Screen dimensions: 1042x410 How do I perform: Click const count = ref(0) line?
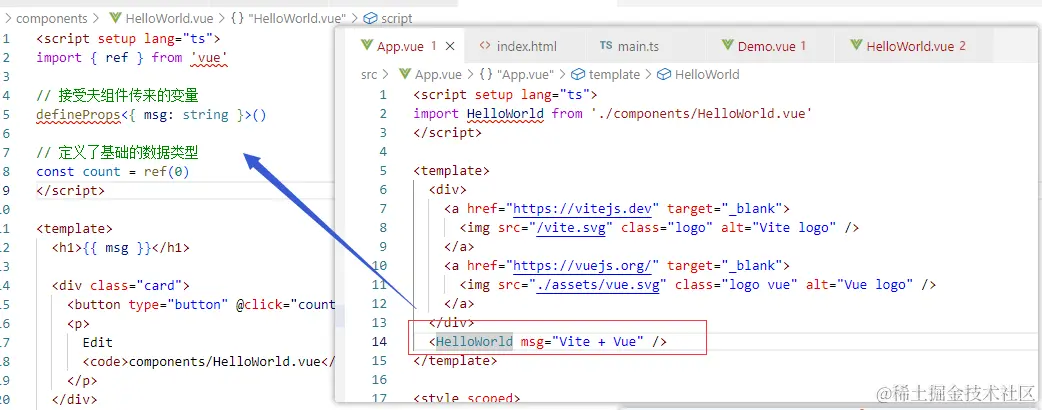click(113, 172)
